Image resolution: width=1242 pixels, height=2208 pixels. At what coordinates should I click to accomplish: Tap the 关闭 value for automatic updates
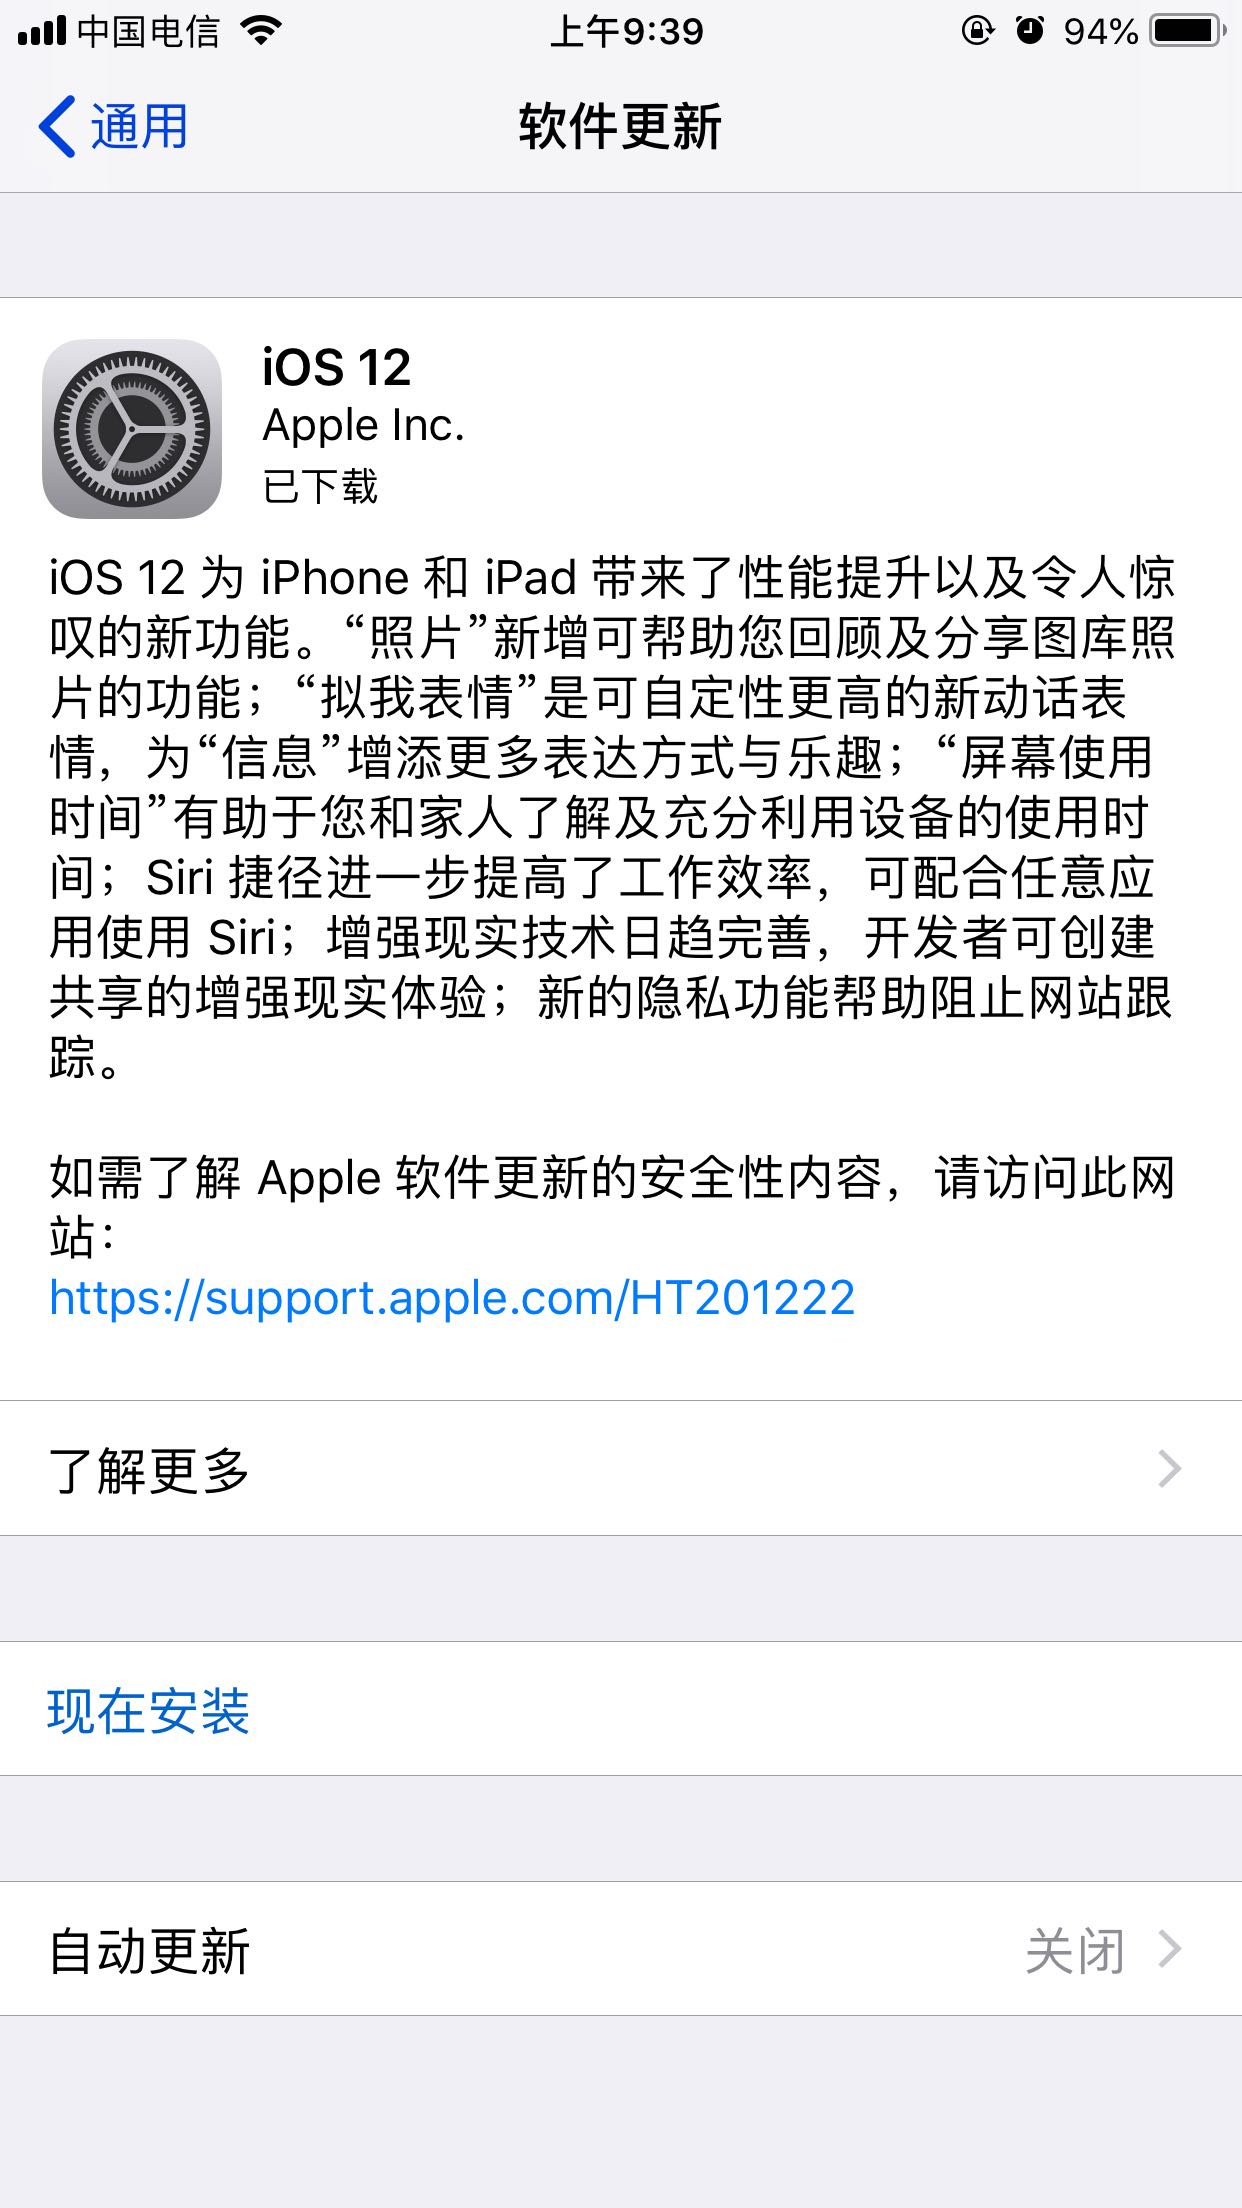(1076, 1951)
